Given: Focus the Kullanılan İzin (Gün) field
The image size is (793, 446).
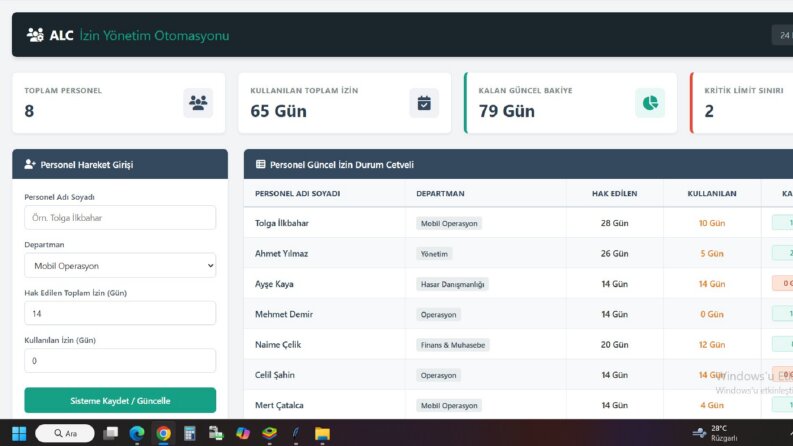Looking at the screenshot, I should pyautogui.click(x=120, y=361).
